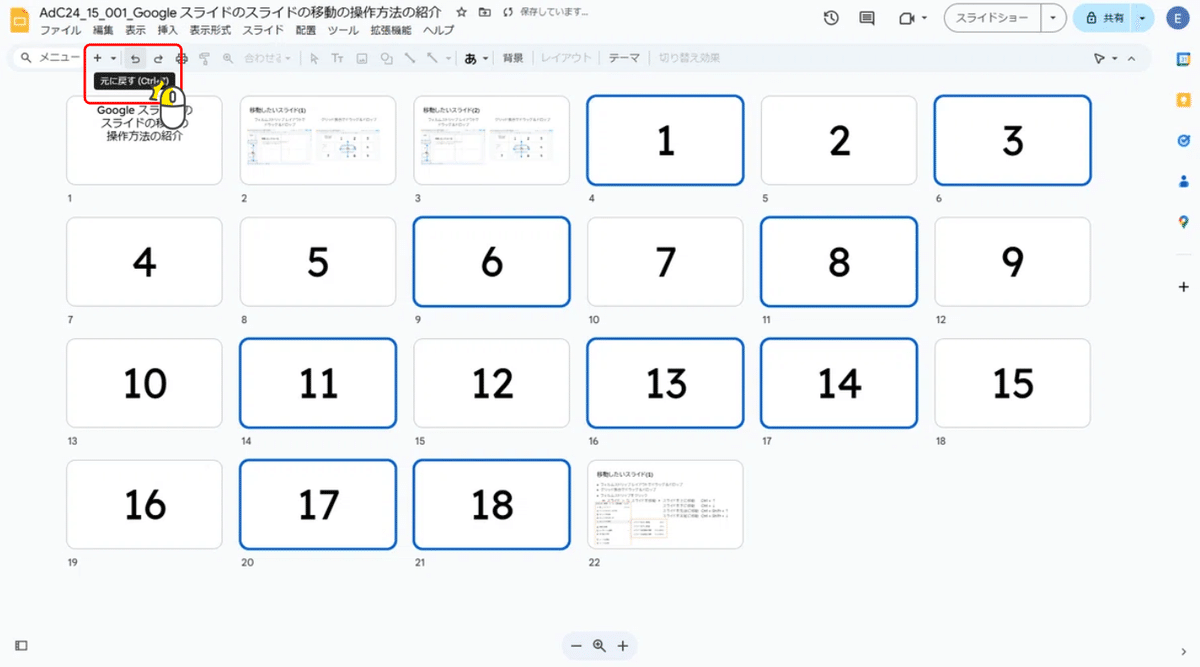
Task: Click the insert image icon
Action: [x=361, y=58]
